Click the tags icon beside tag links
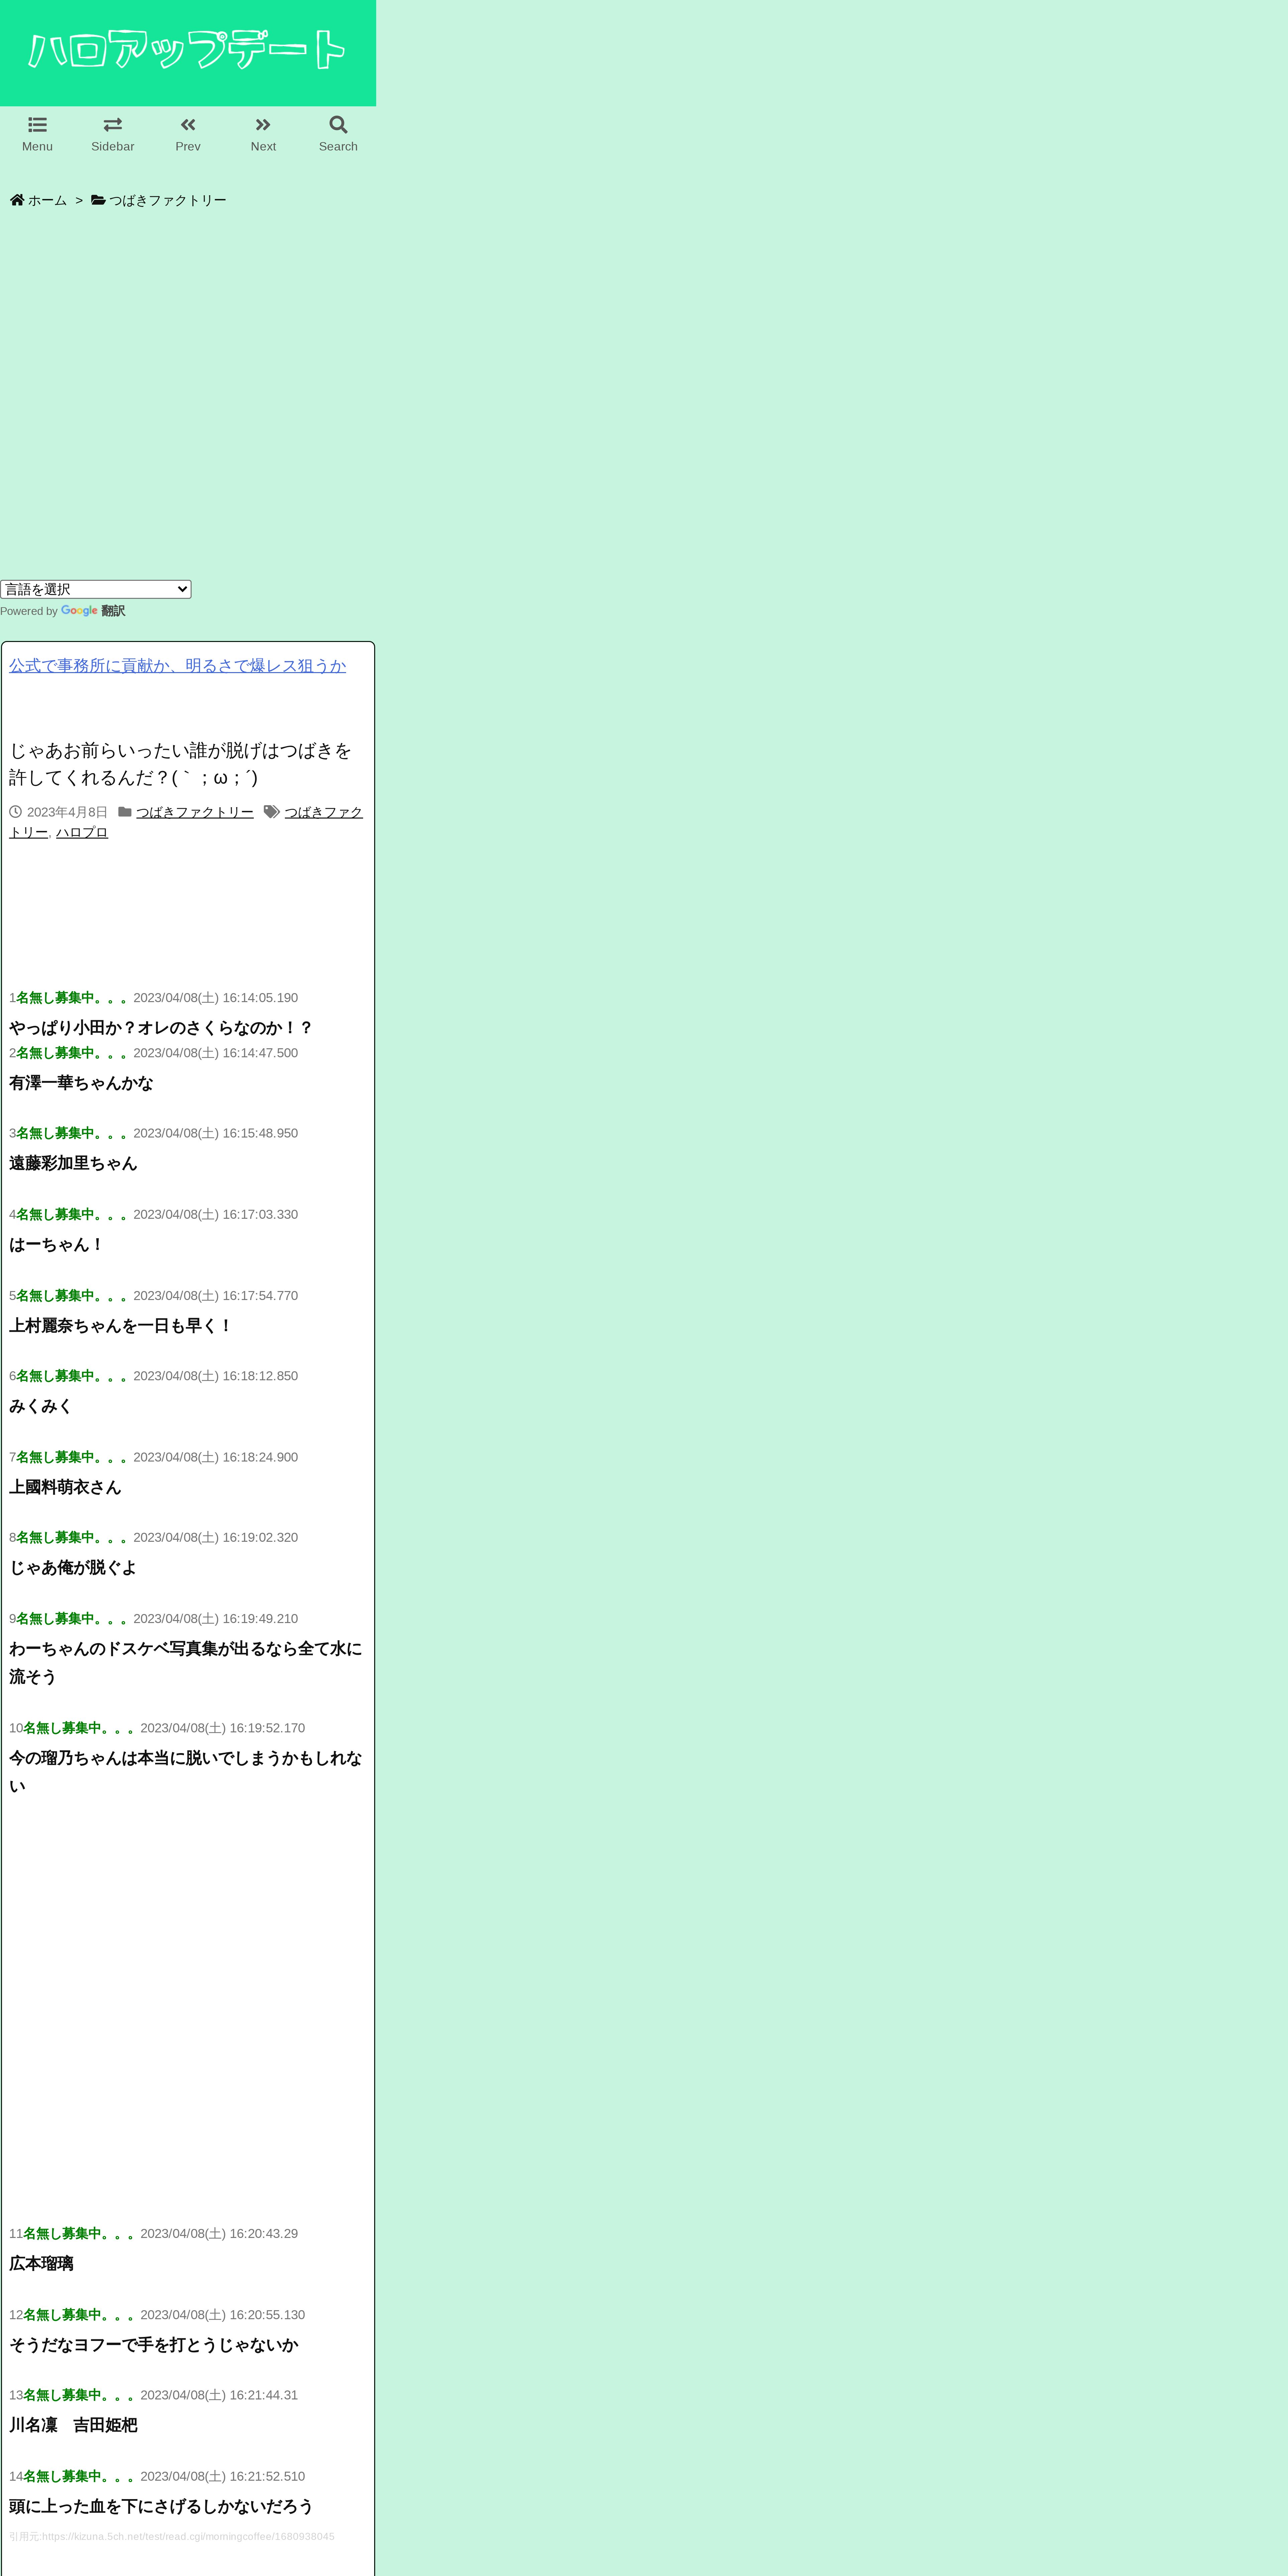1288x2576 pixels. [272, 812]
